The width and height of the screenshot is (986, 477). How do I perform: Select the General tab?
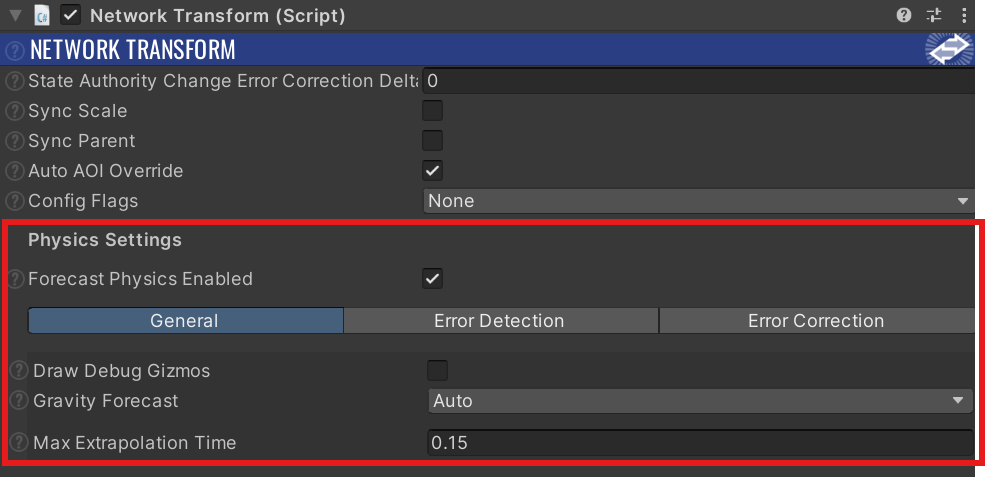[x=185, y=321]
